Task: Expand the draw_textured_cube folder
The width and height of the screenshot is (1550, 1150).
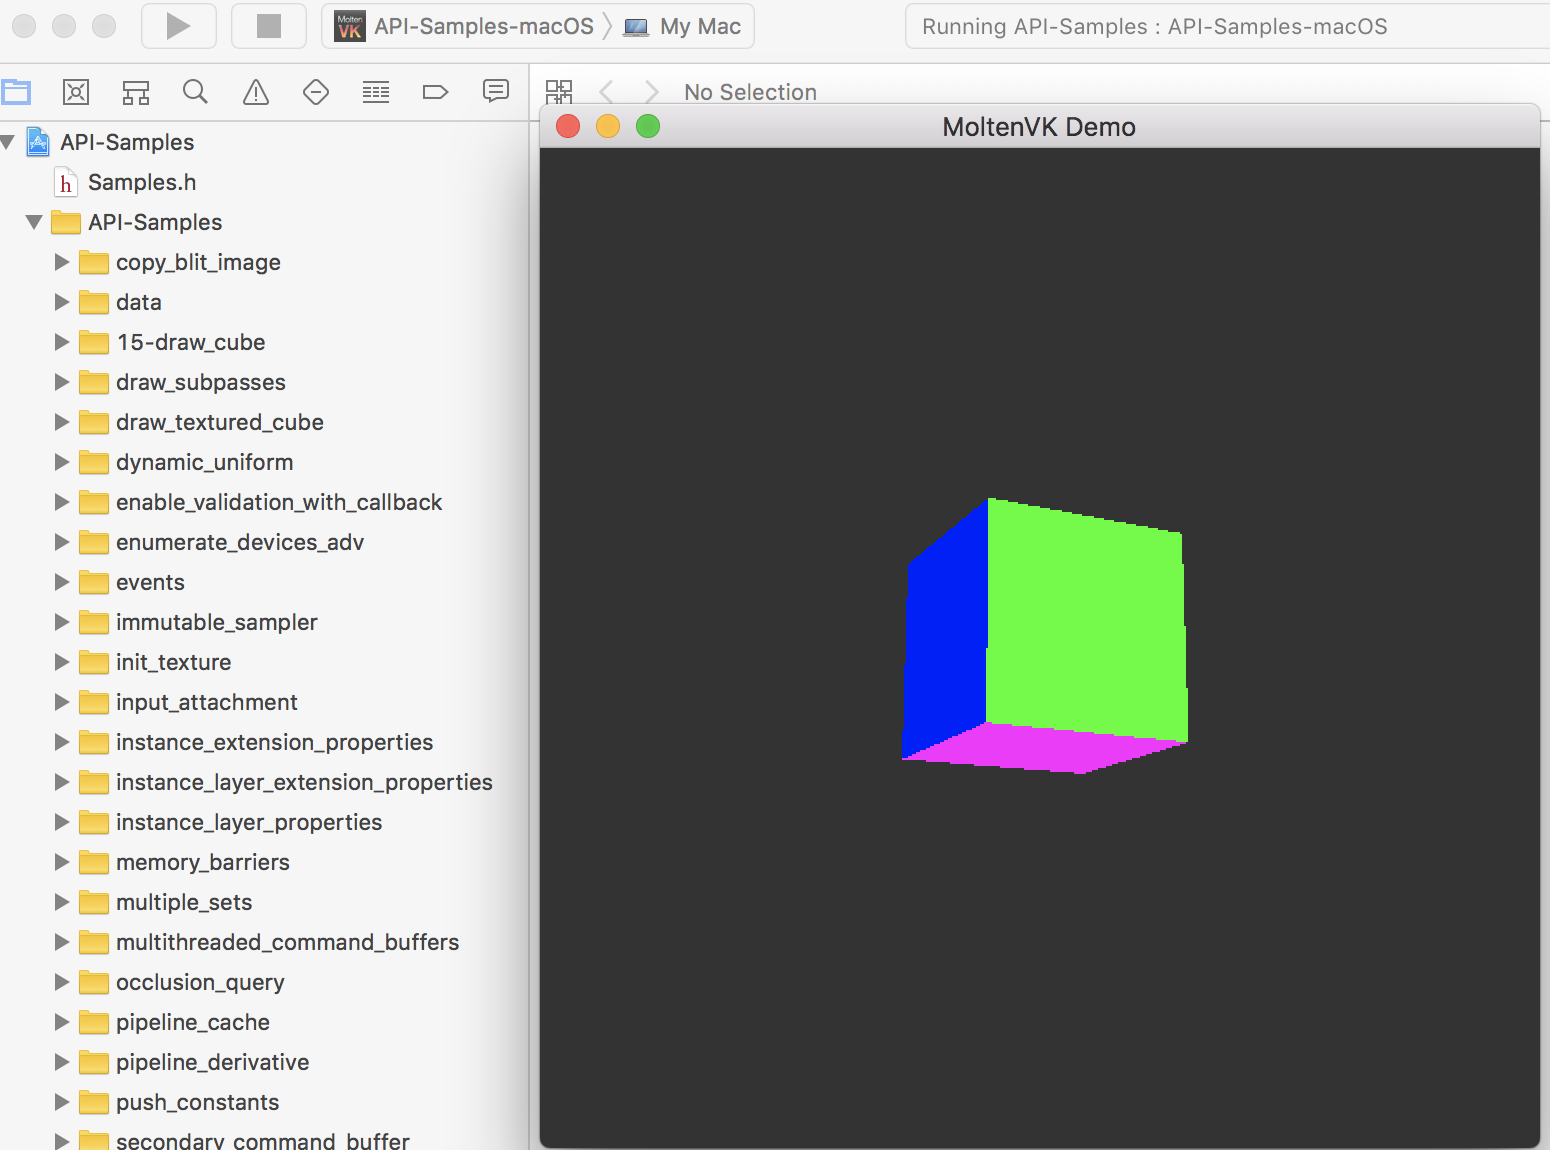Action: [x=62, y=422]
